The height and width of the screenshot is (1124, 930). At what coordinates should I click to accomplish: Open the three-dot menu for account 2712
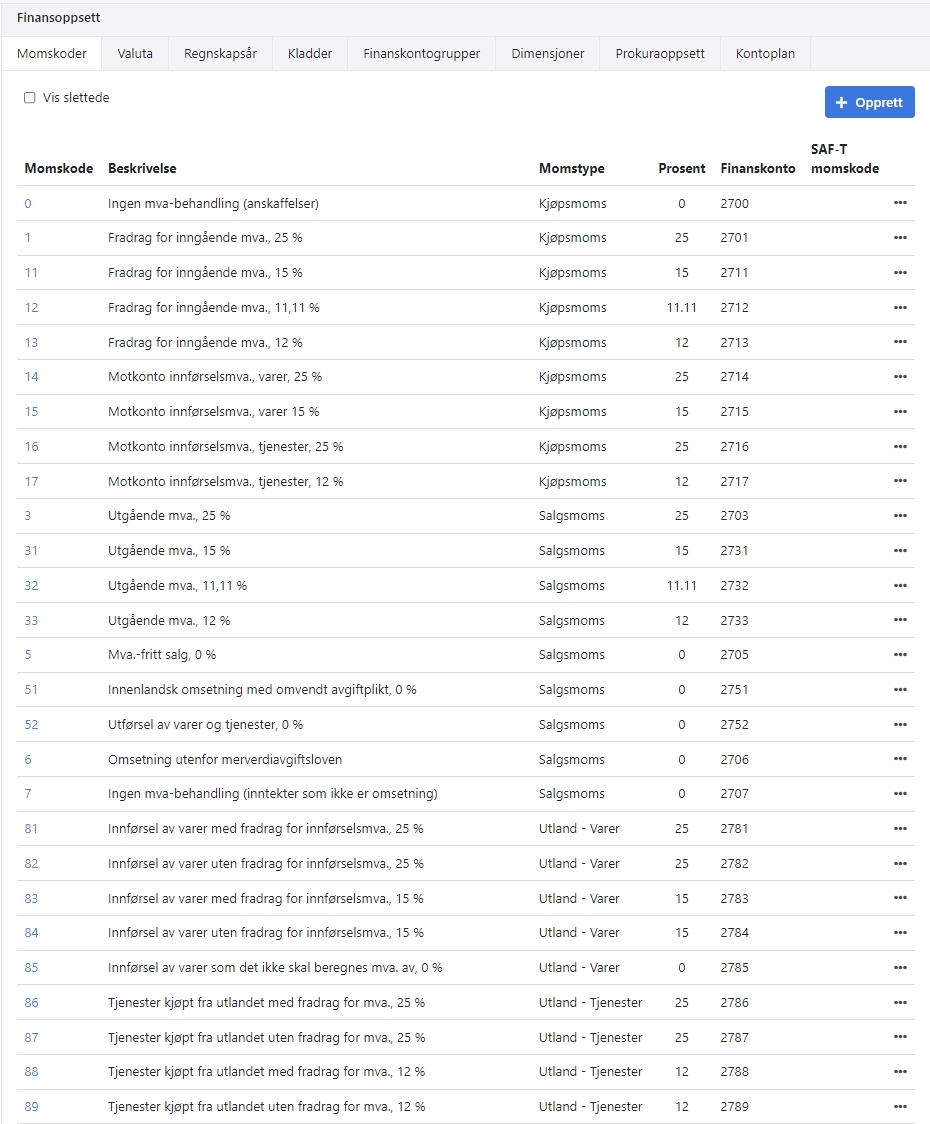900,307
